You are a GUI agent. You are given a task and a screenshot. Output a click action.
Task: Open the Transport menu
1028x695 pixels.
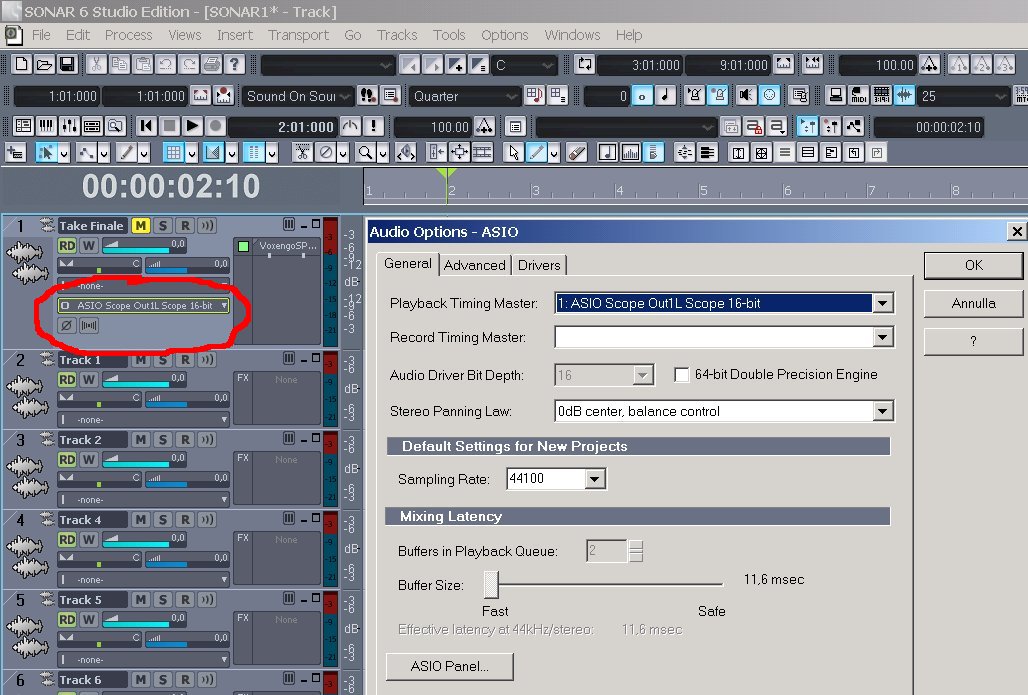click(298, 35)
